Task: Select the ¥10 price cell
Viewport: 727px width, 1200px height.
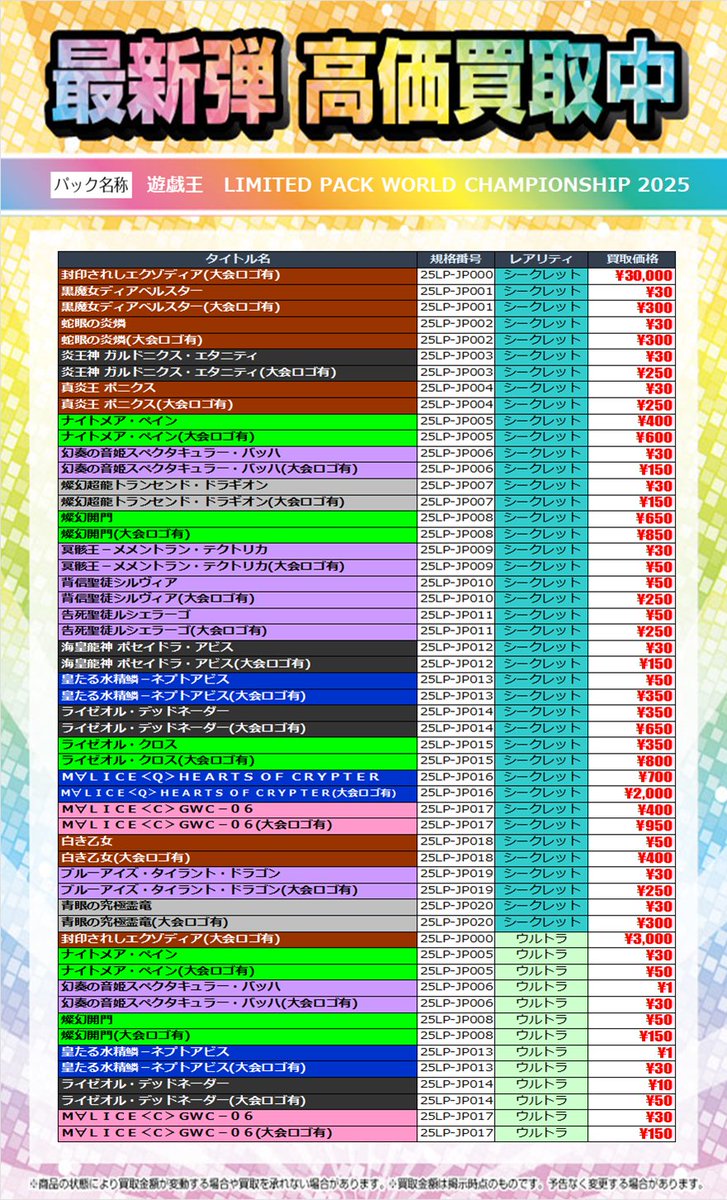Action: click(x=630, y=1084)
